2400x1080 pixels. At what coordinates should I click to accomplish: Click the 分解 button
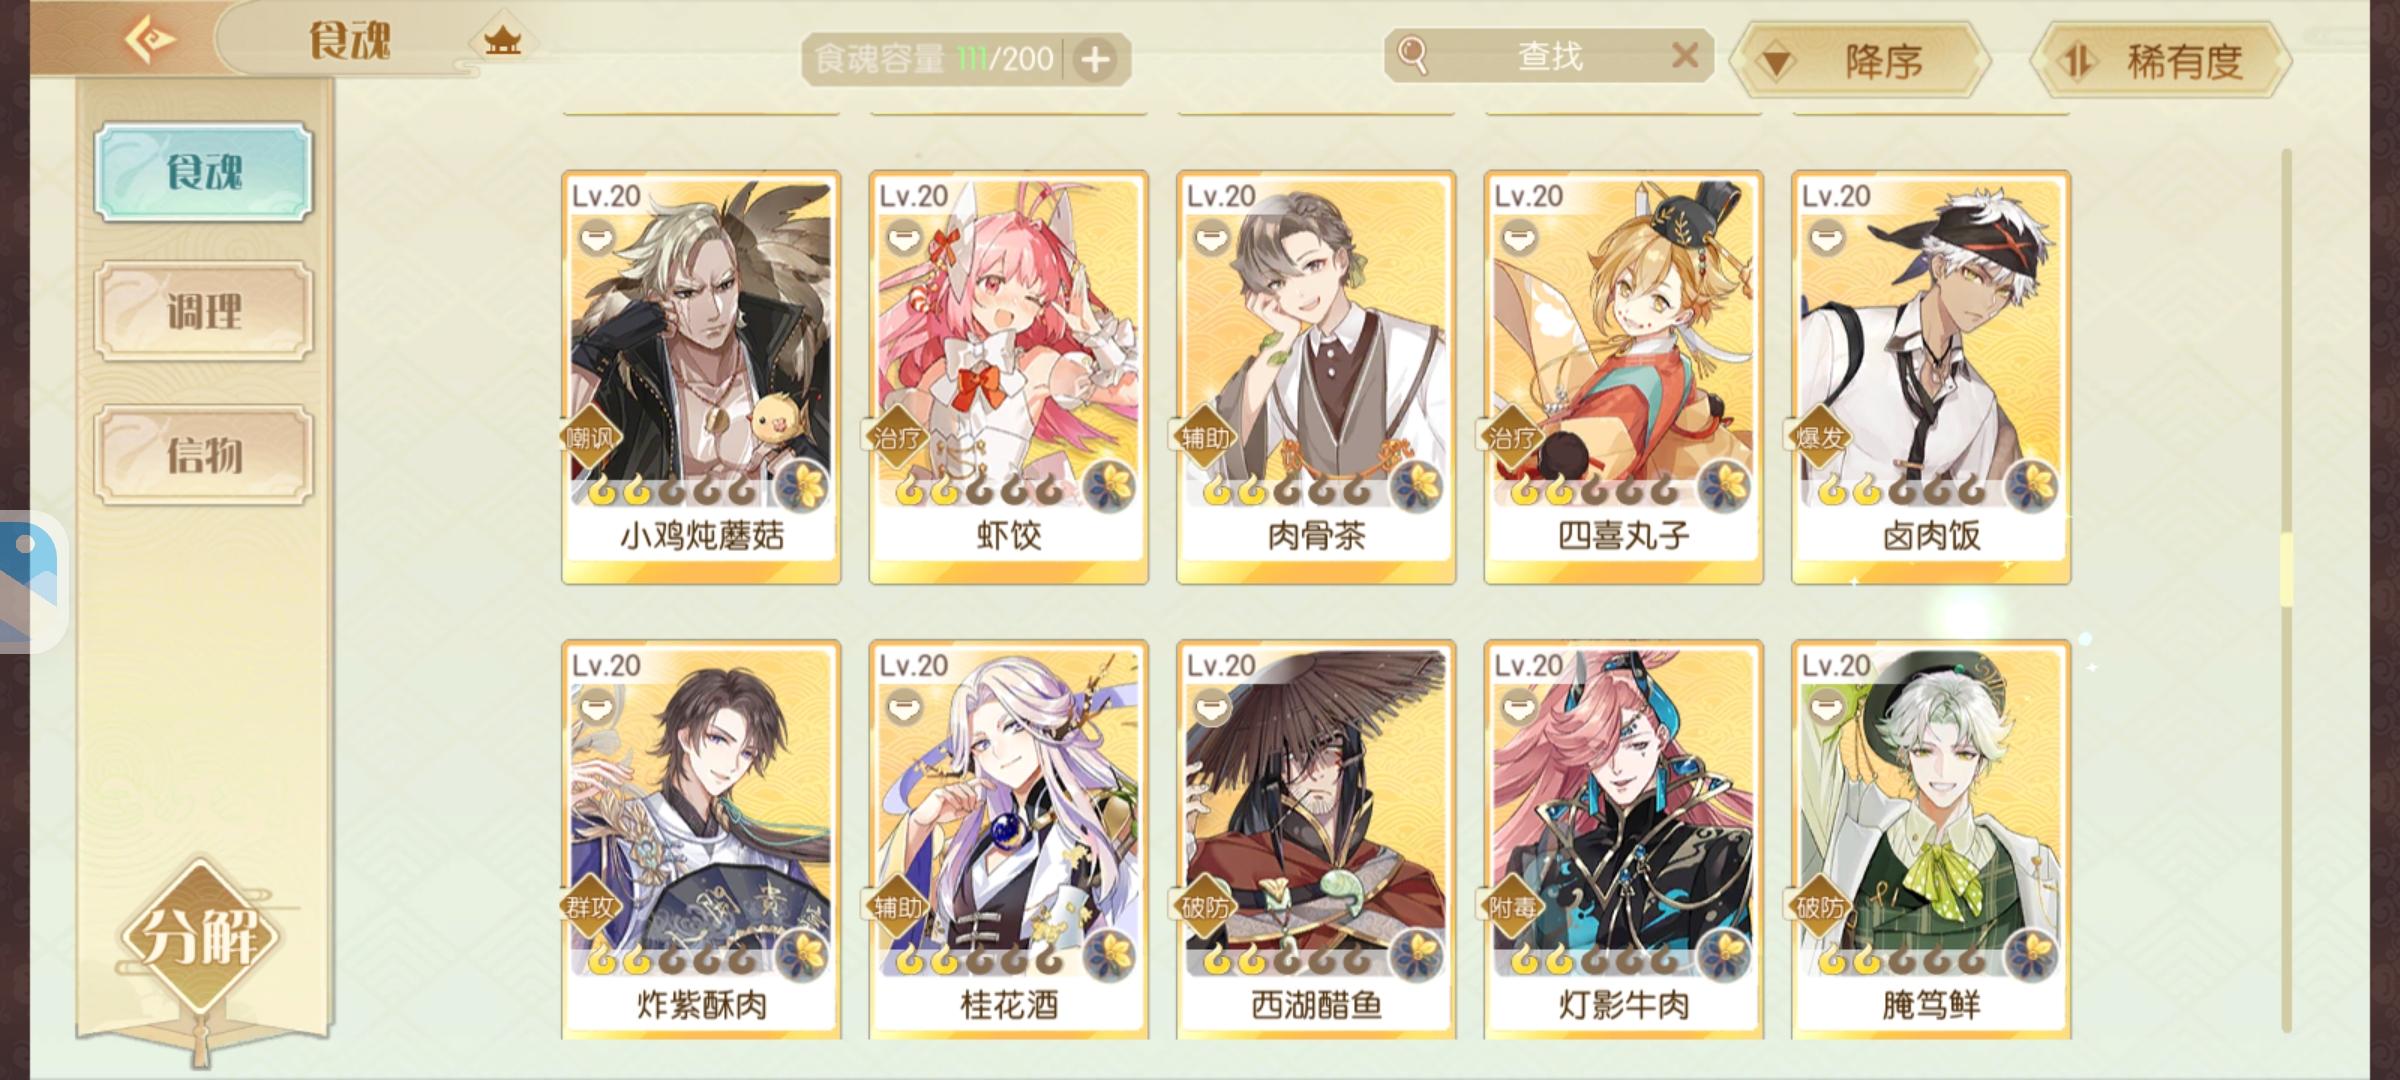tap(199, 936)
